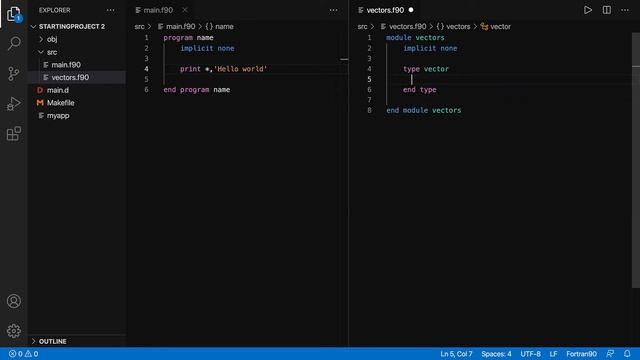Split the editor right
The image size is (640, 360).
coord(607,10)
